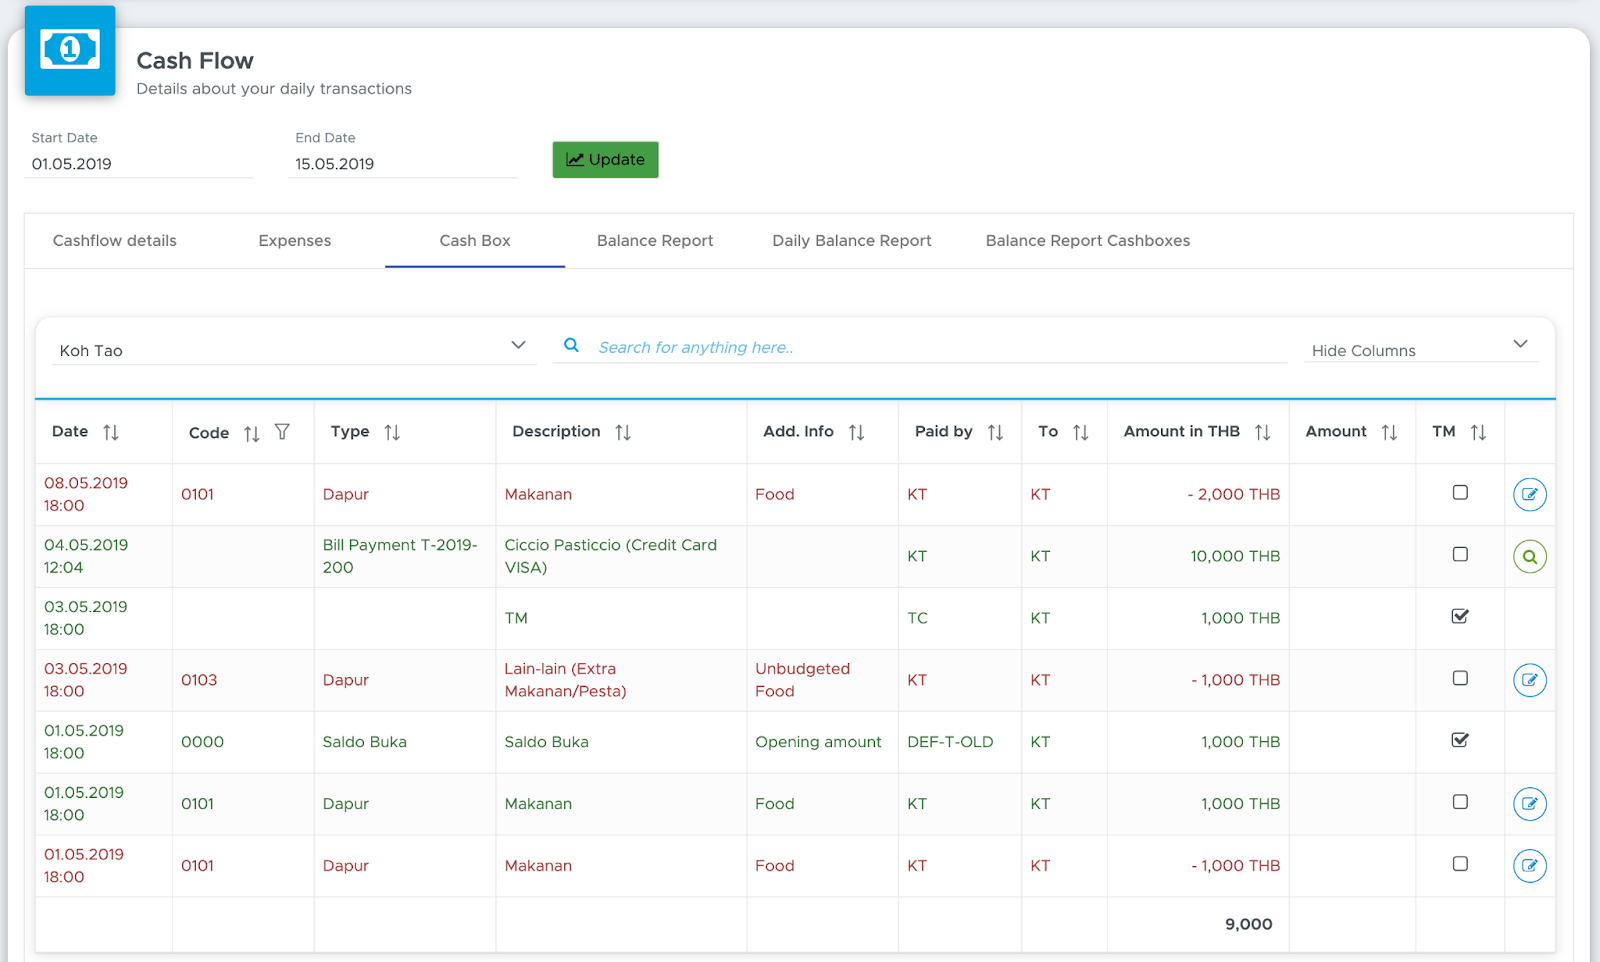1600x962 pixels.
Task: Click the End Date field
Action: [403, 164]
